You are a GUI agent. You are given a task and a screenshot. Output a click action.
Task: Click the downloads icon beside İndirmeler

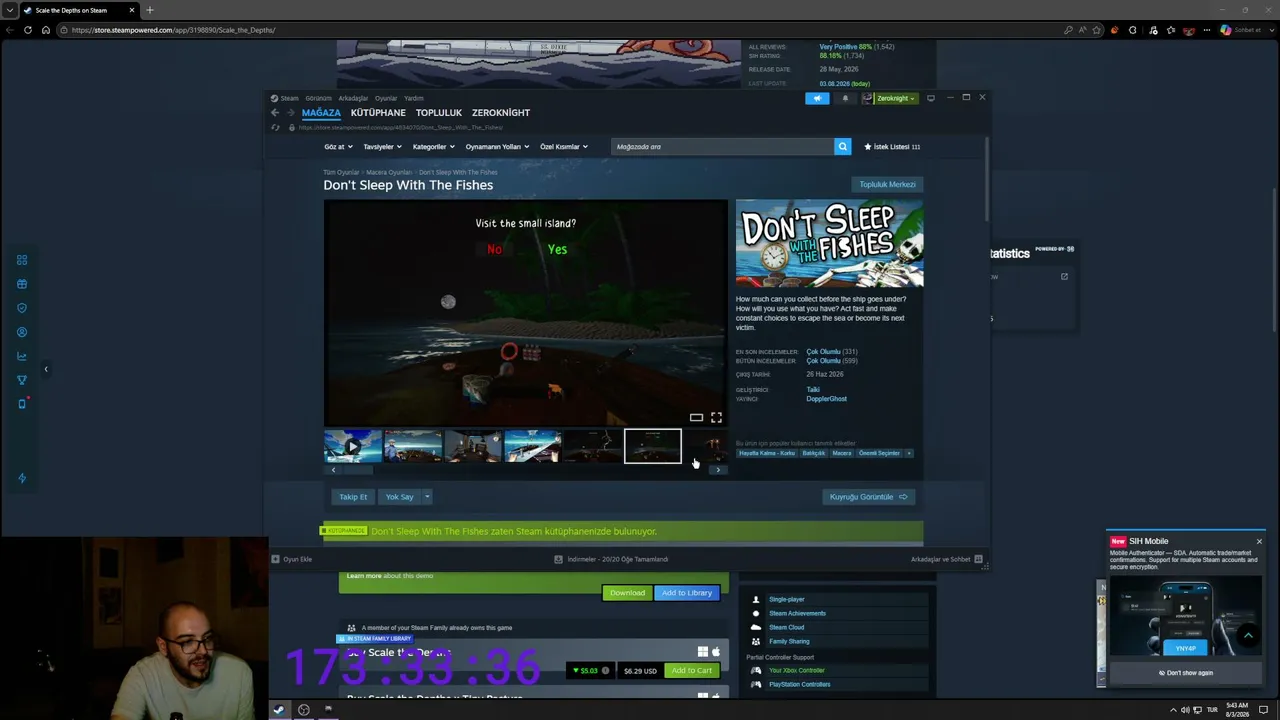tap(558, 559)
